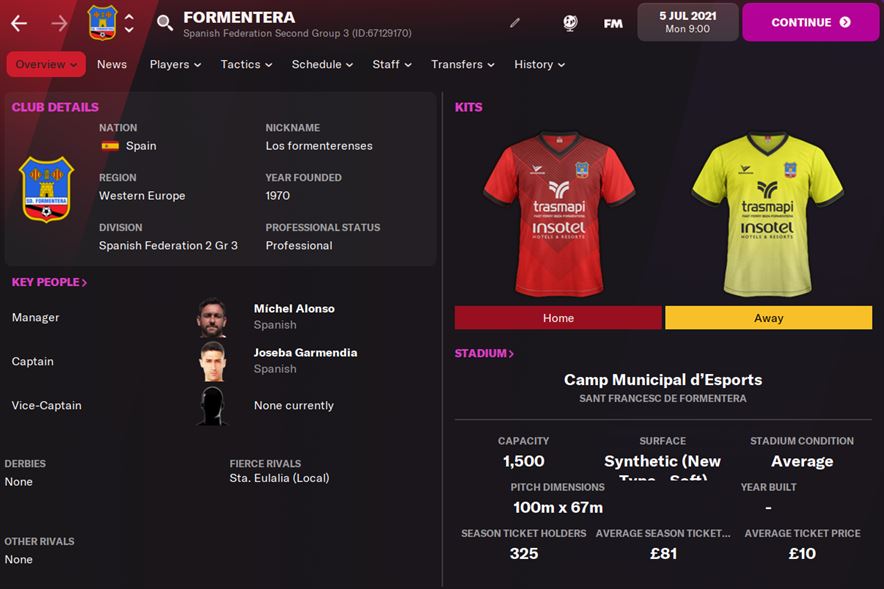Image resolution: width=884 pixels, height=589 pixels.
Task: Click the Formentera club badge in header
Action: click(102, 23)
